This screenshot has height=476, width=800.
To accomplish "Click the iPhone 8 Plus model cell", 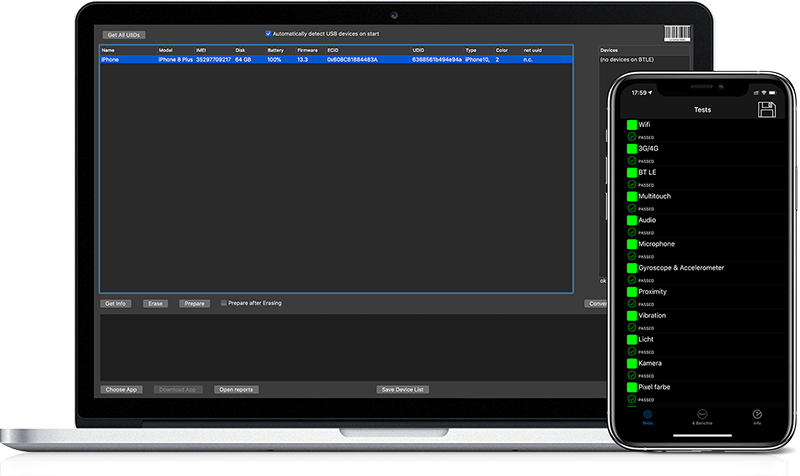I will tap(176, 60).
